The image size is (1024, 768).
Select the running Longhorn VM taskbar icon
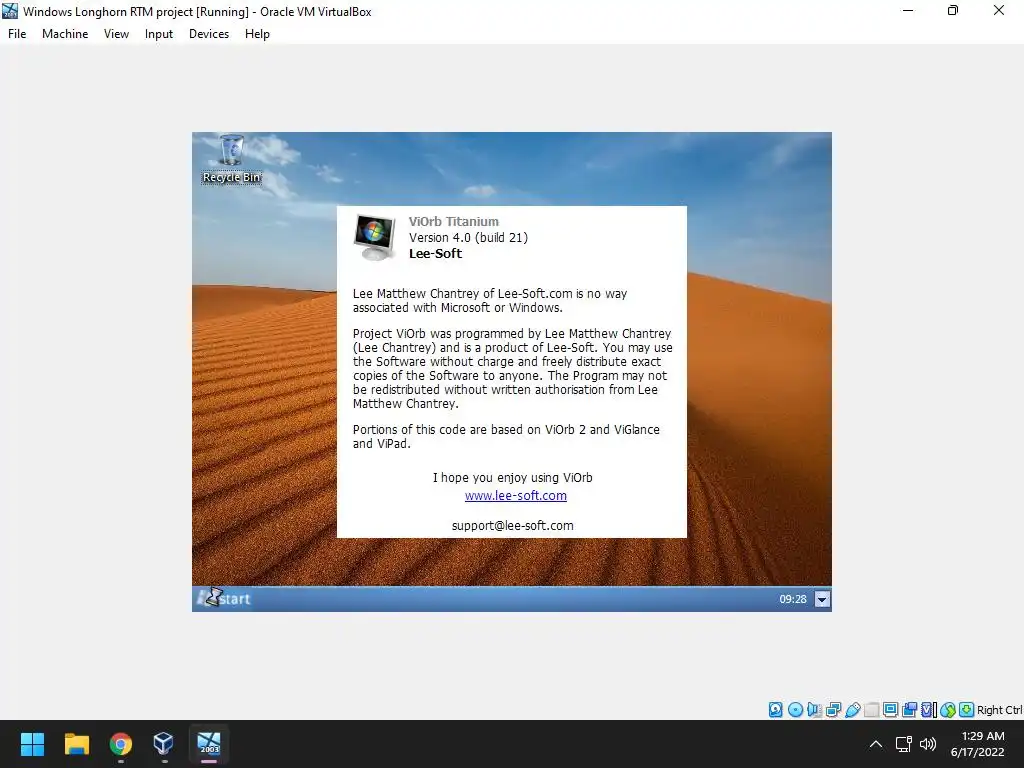pyautogui.click(x=209, y=744)
